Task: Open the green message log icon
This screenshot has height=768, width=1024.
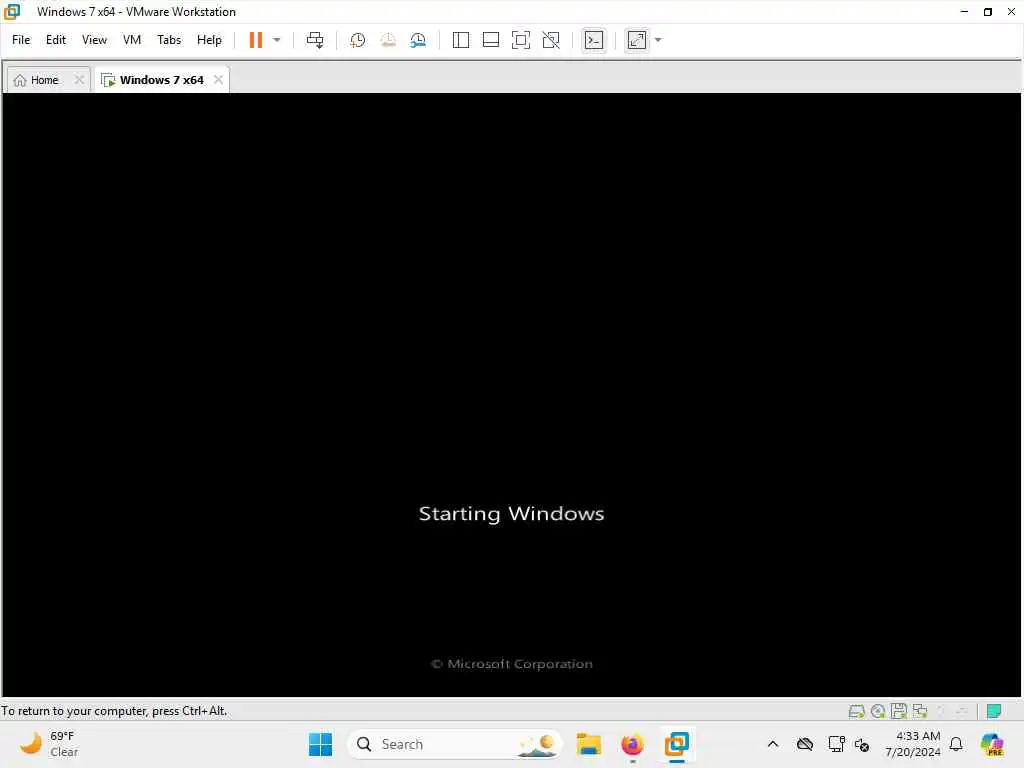Action: [x=994, y=711]
